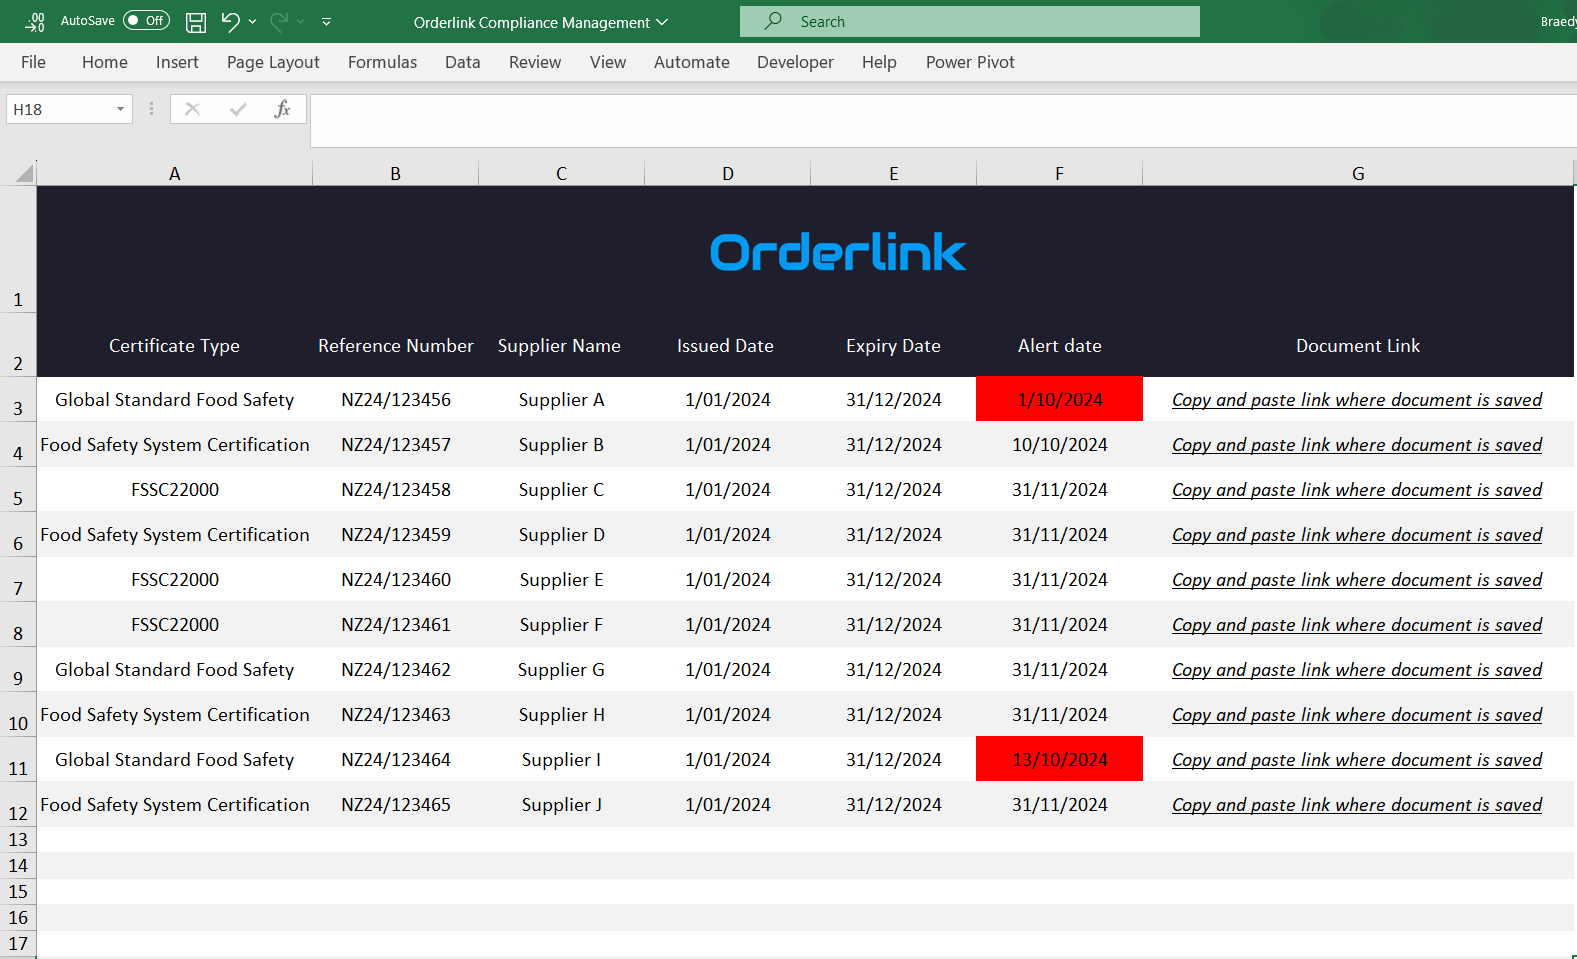Click red alert cell 1/10/2024

1060,400
